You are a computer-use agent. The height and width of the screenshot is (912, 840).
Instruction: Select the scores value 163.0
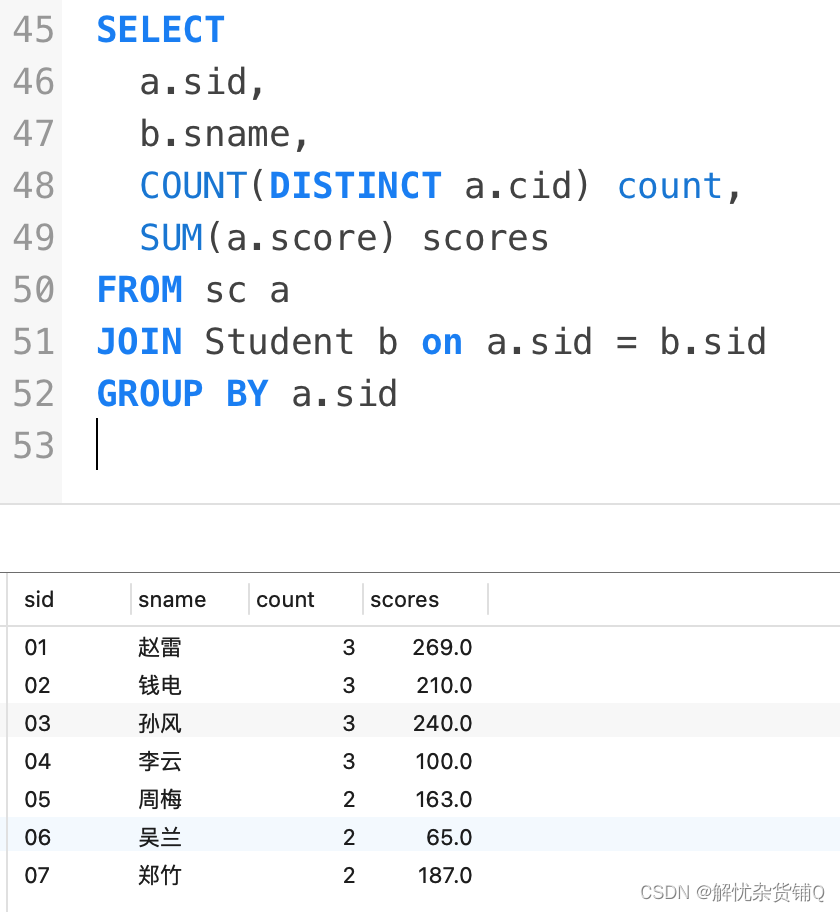click(x=444, y=799)
